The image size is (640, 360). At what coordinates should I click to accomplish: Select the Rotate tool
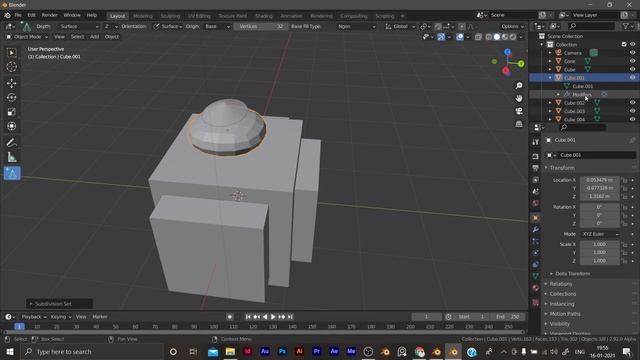(x=11, y=98)
